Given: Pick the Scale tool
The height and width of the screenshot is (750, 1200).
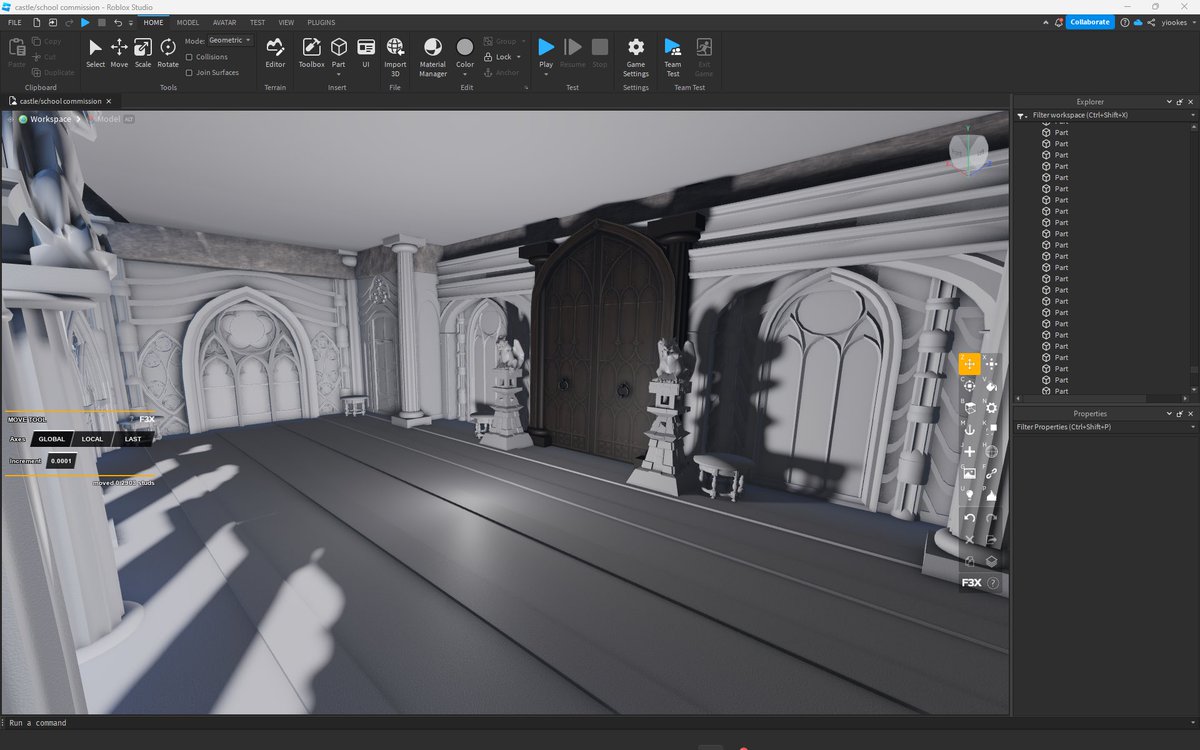Looking at the screenshot, I should point(143,54).
